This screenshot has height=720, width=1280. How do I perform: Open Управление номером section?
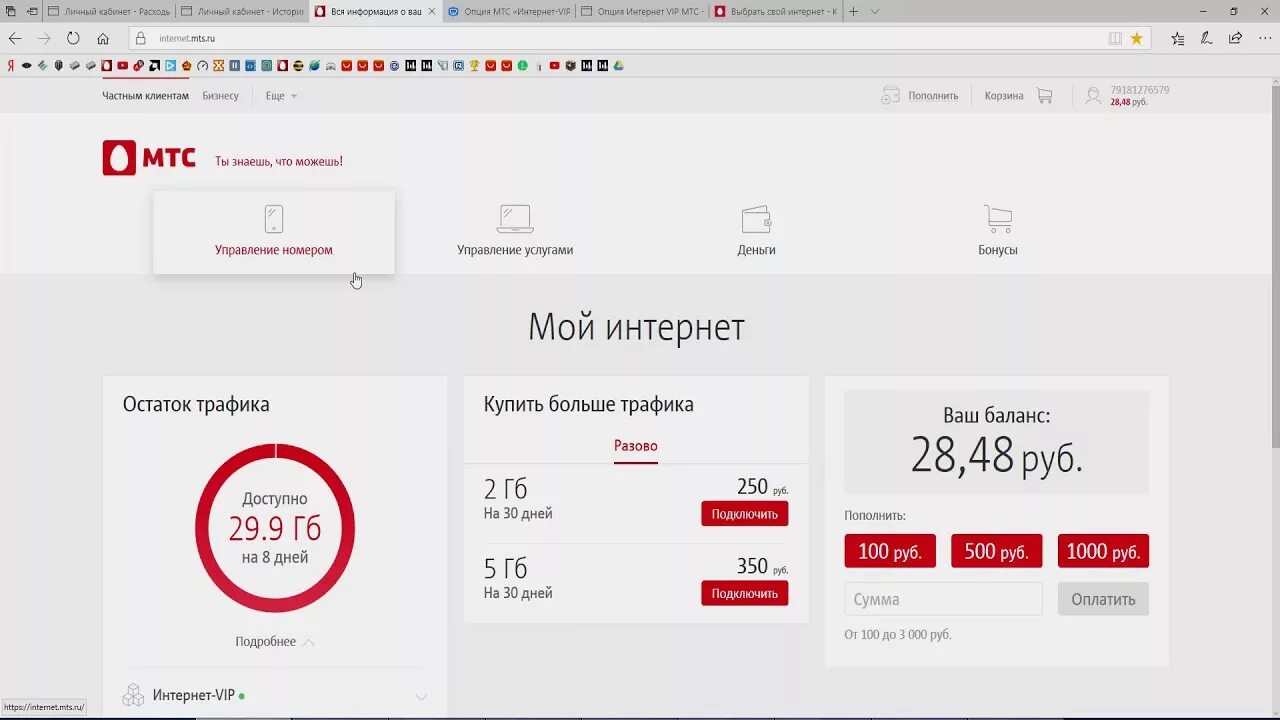pyautogui.click(x=274, y=232)
